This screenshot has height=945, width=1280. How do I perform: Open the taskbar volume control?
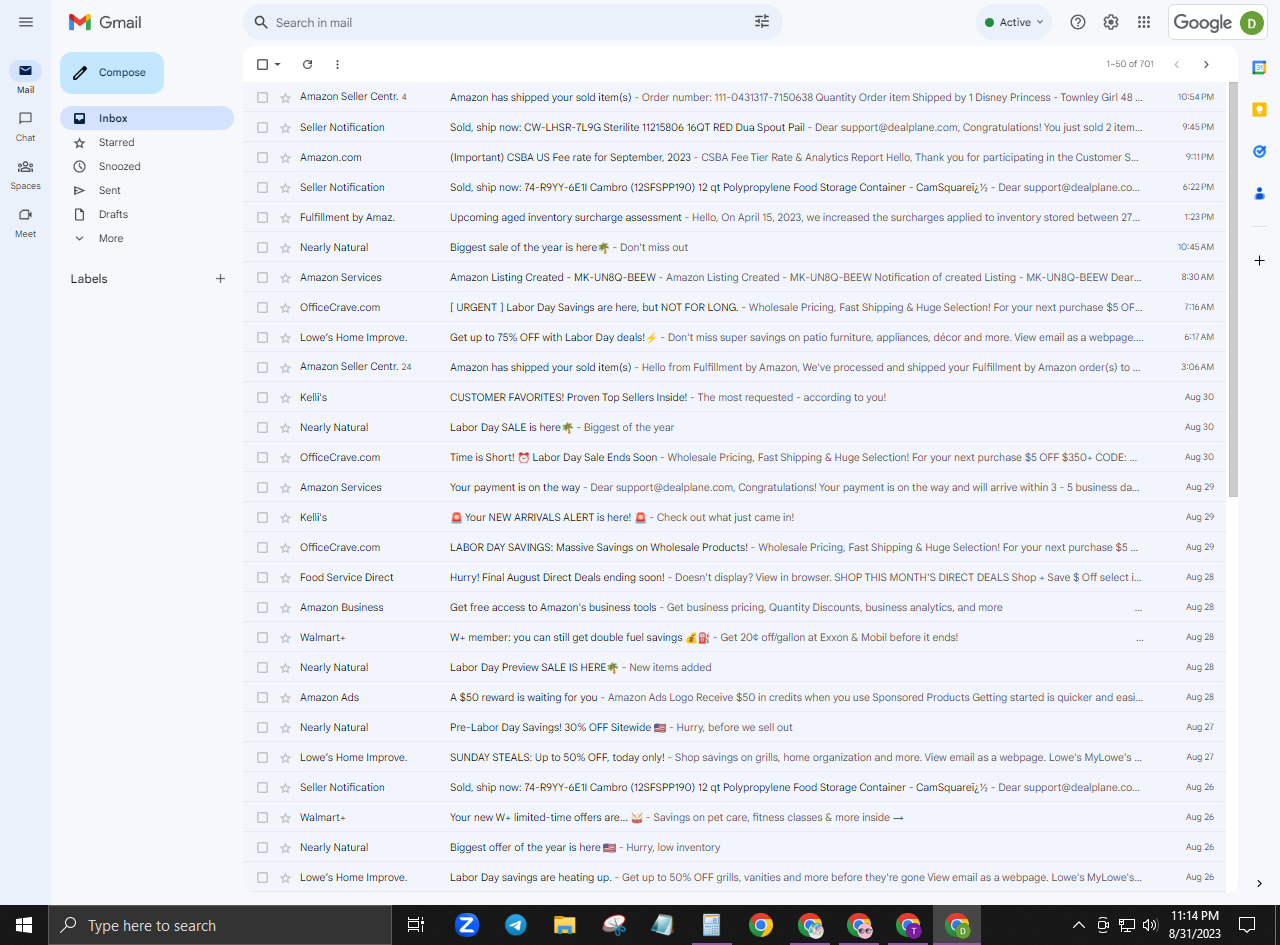pyautogui.click(x=1150, y=925)
